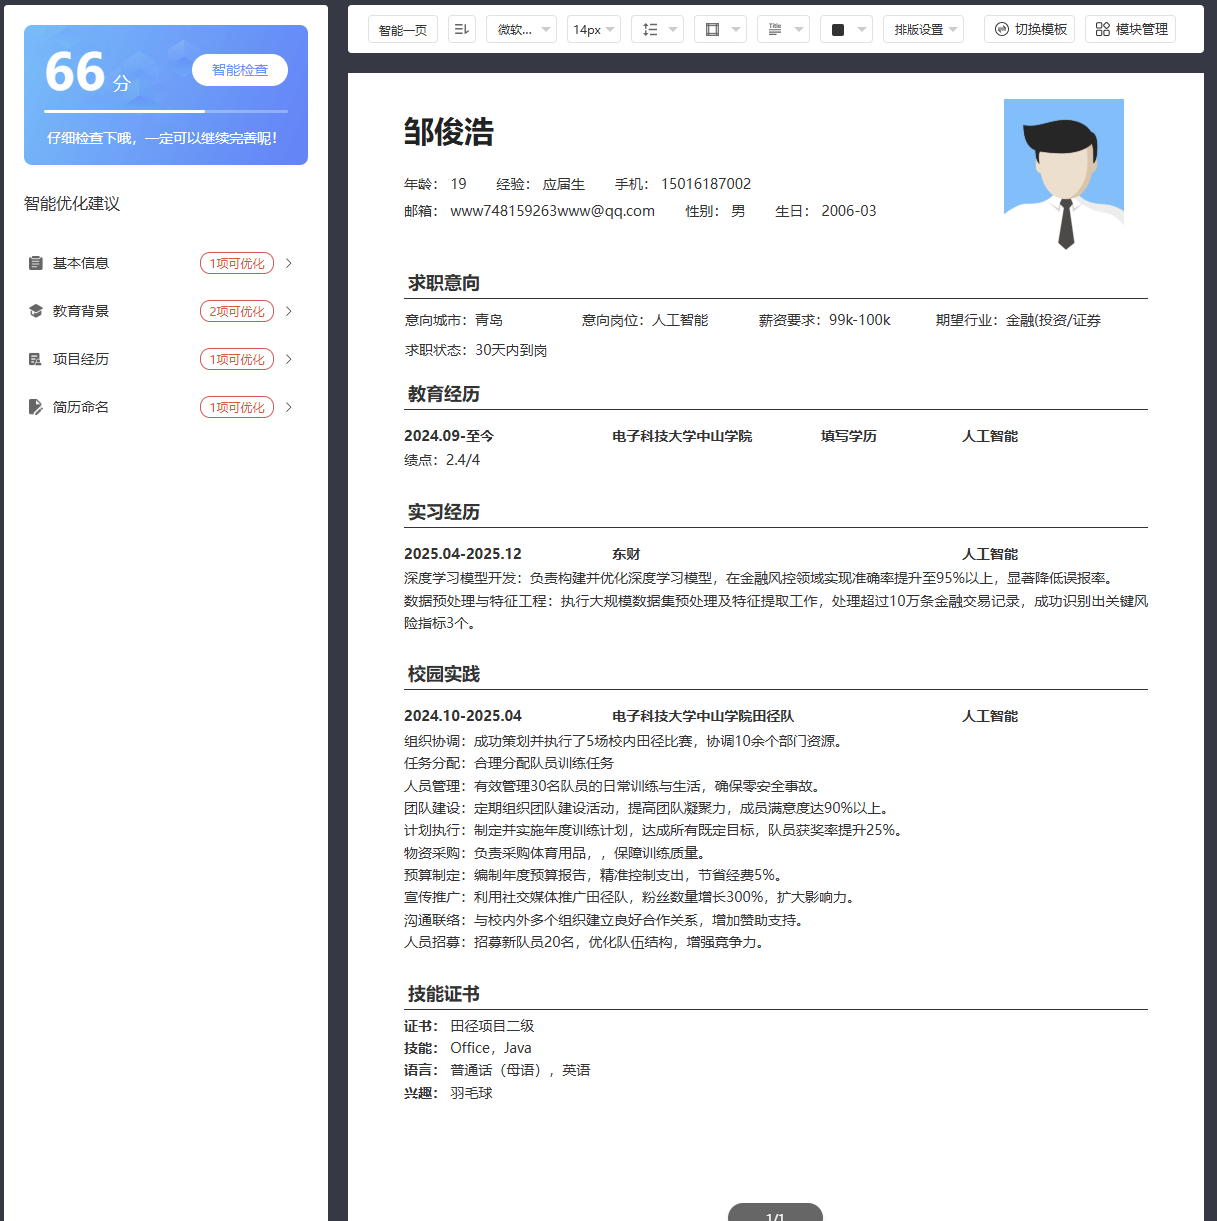Open the black theme color swatch

pos(846,29)
